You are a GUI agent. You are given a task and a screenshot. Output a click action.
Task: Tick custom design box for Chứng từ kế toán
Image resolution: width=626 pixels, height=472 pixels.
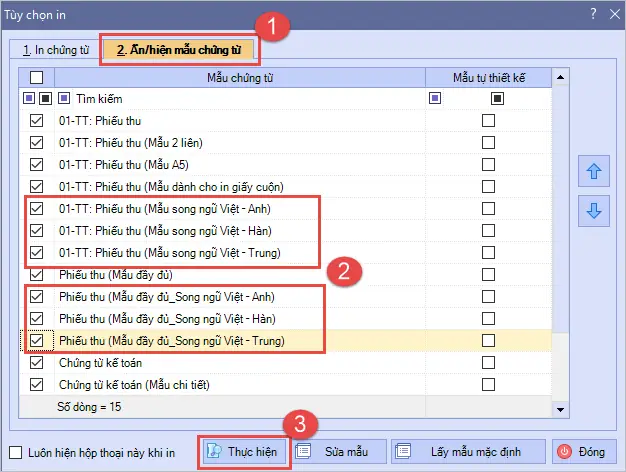pos(488,363)
